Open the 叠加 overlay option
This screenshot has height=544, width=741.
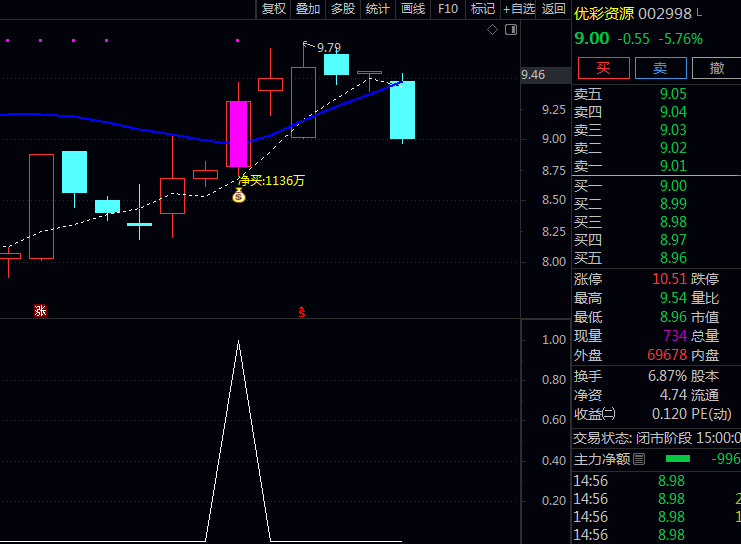308,9
